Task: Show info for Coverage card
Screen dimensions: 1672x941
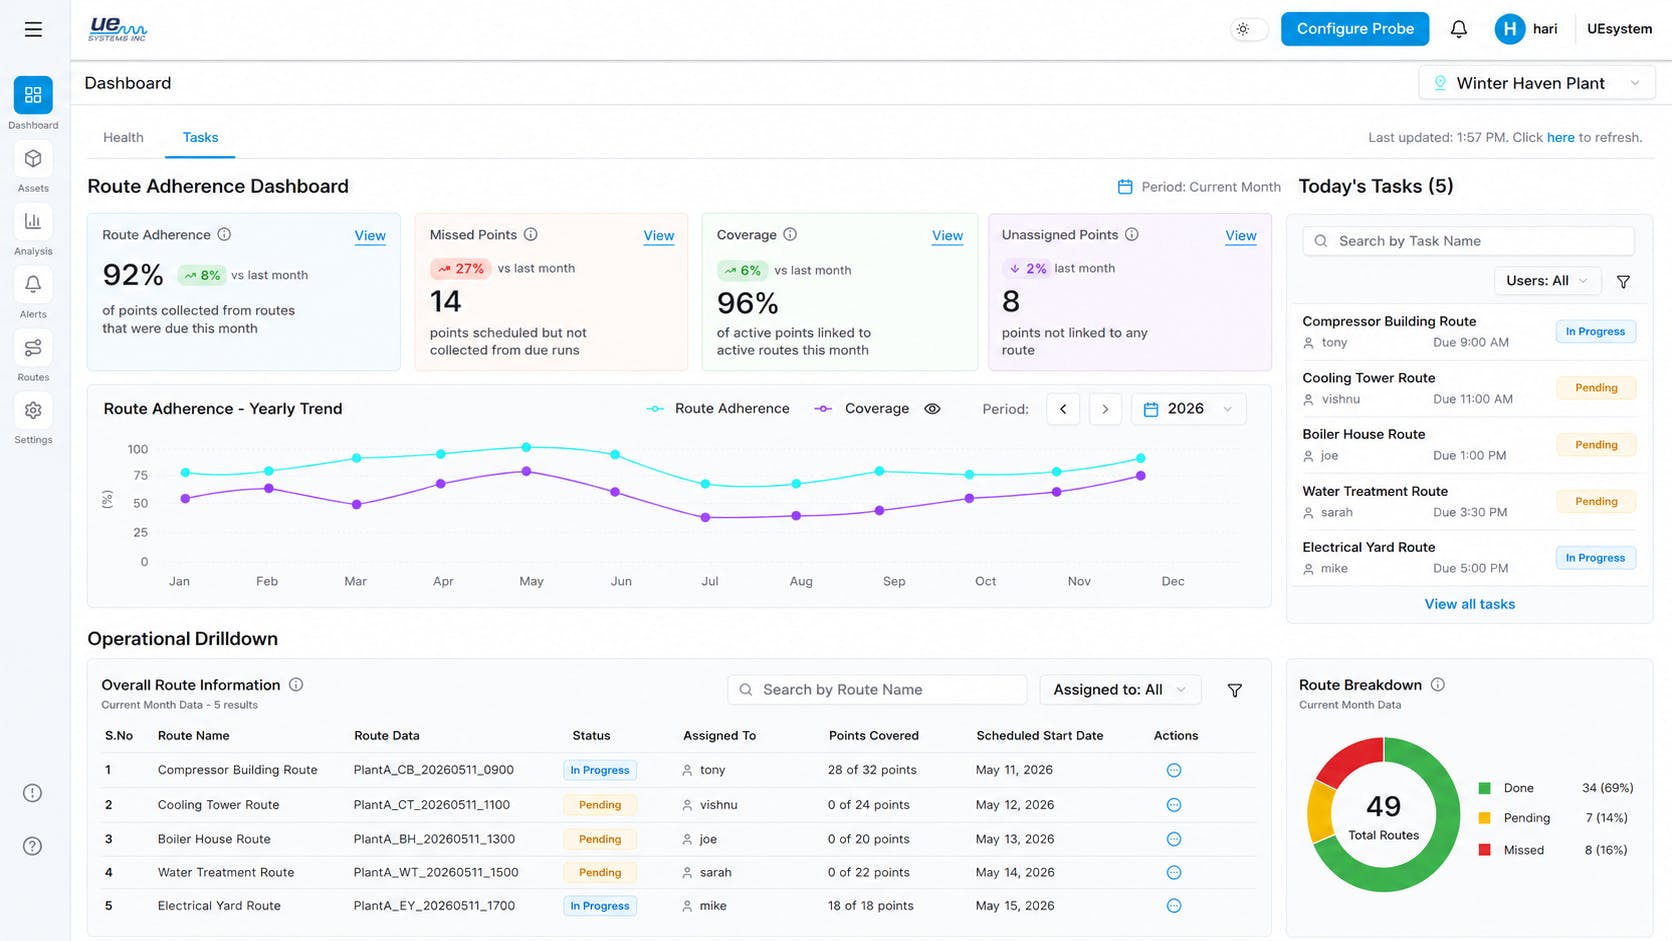Action: [790, 235]
